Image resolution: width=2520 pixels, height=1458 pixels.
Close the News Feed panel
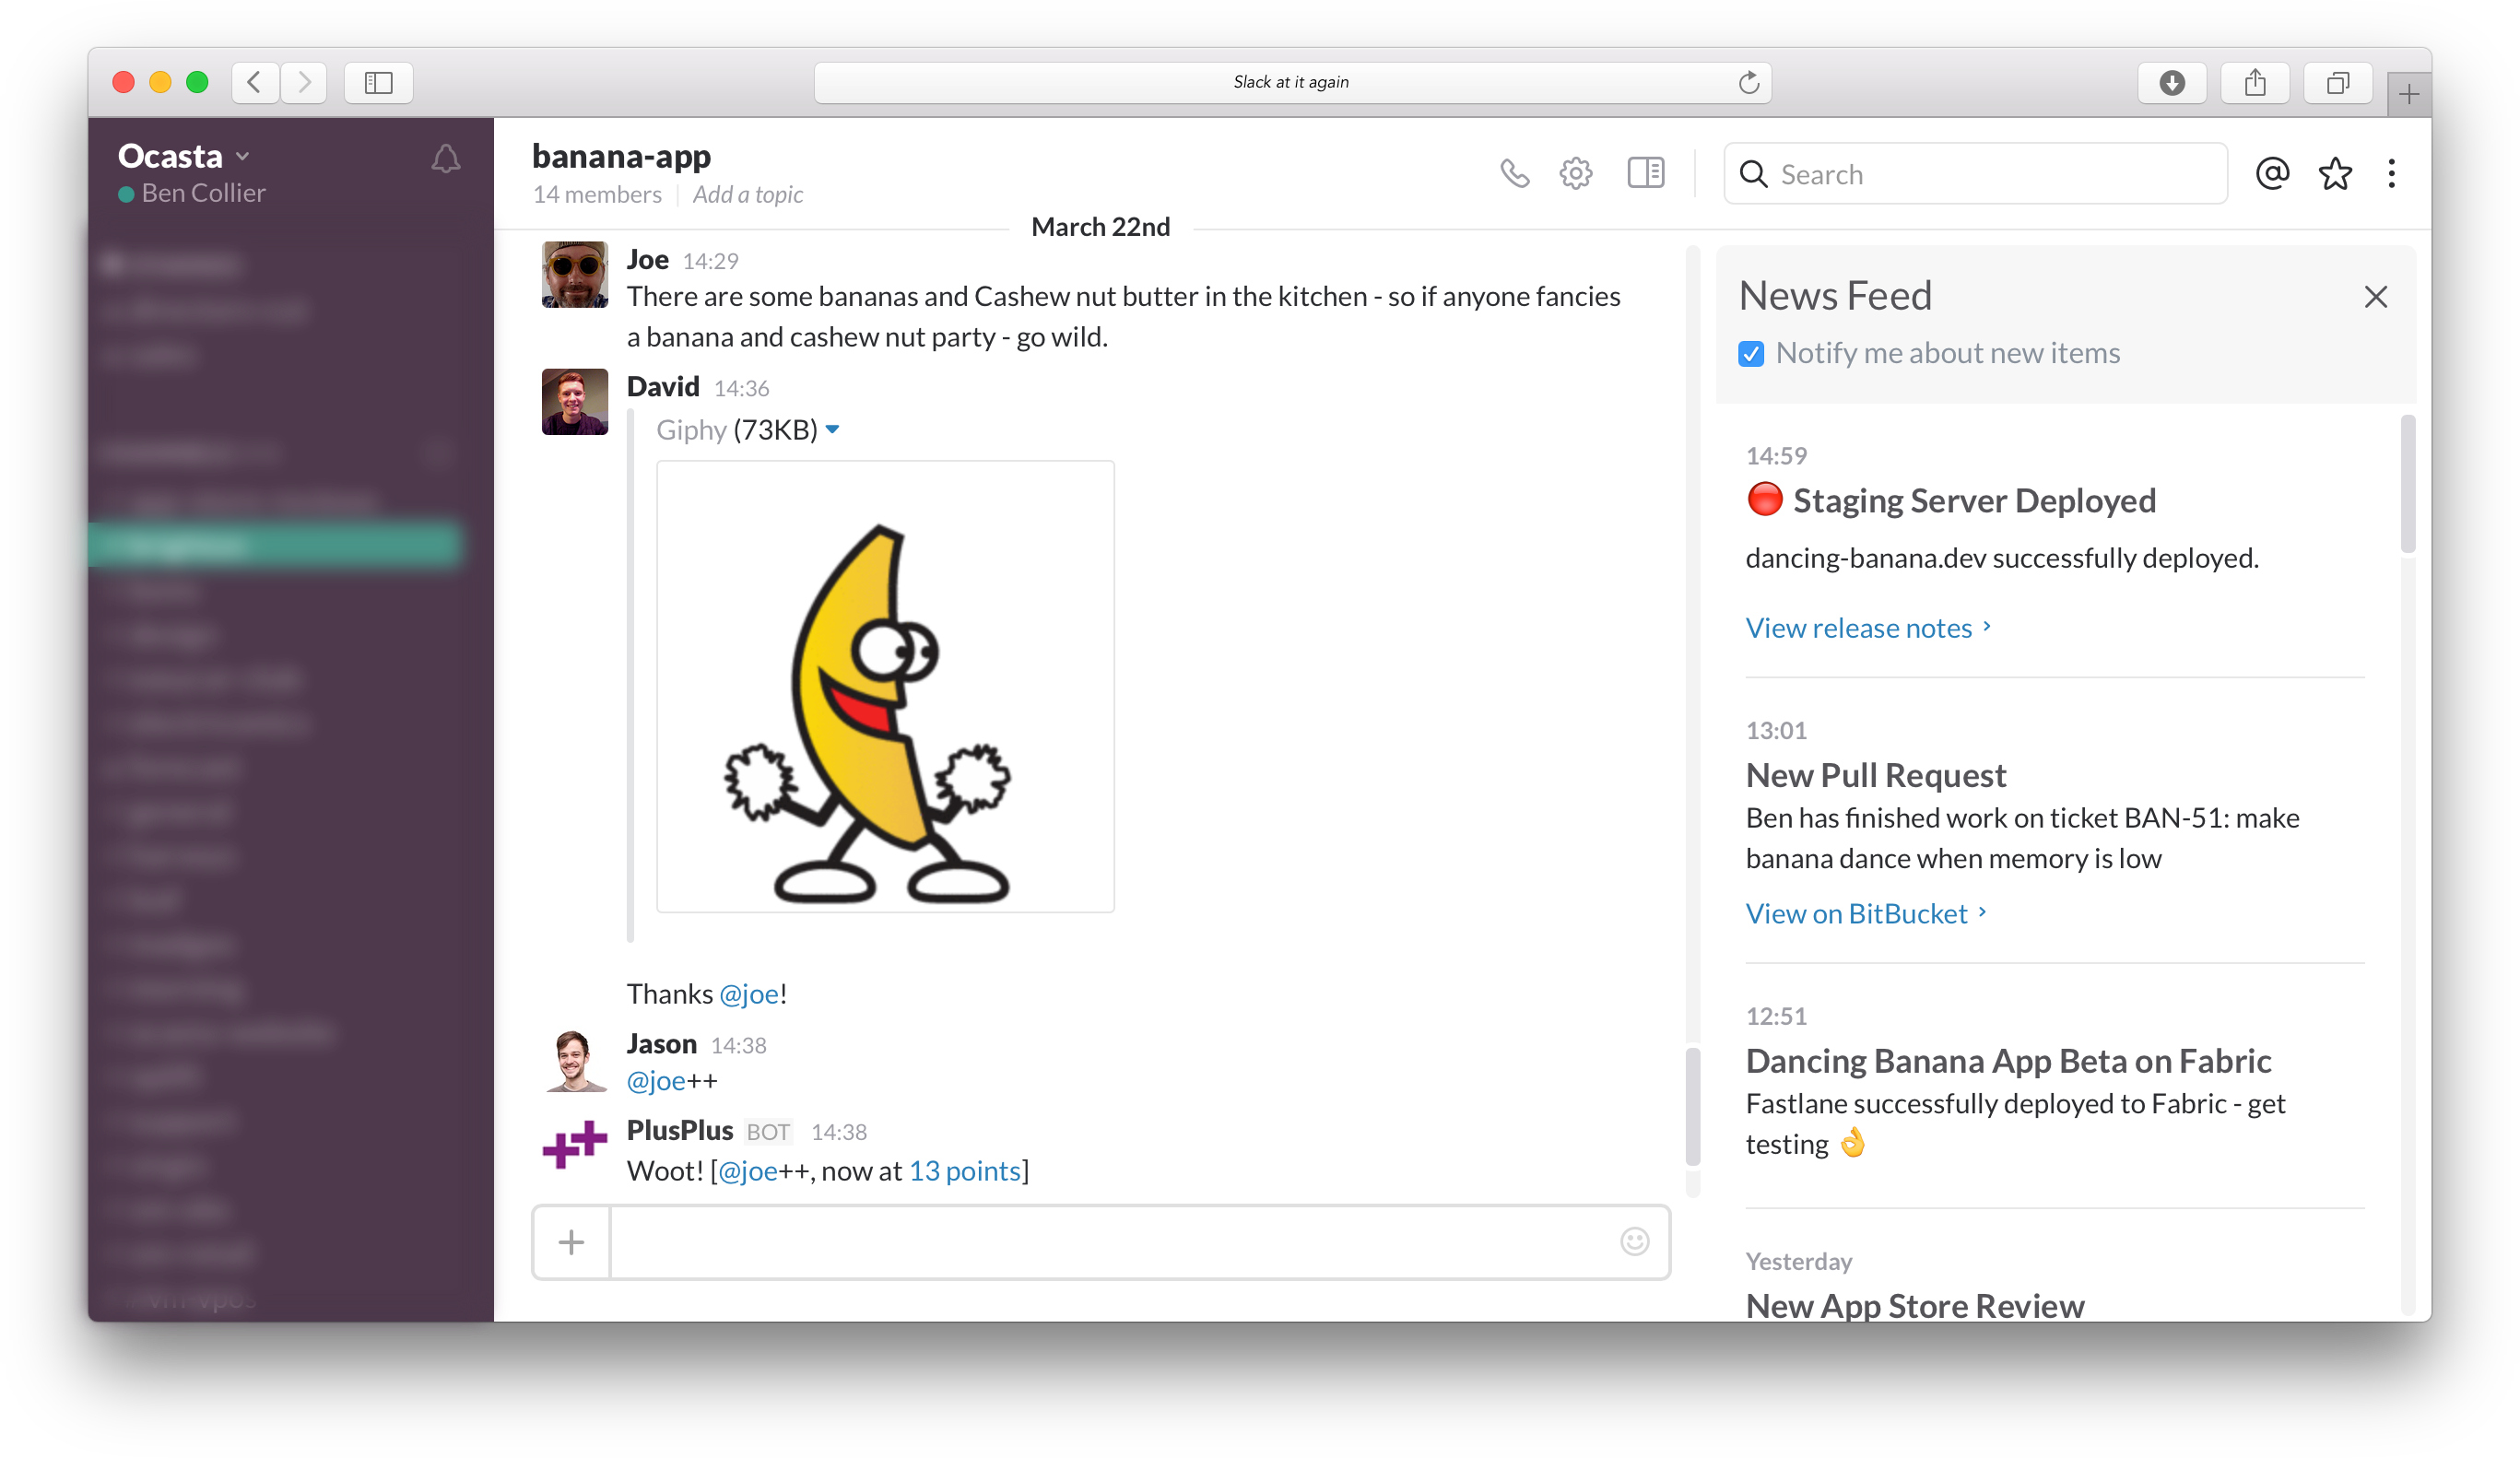click(x=2376, y=296)
